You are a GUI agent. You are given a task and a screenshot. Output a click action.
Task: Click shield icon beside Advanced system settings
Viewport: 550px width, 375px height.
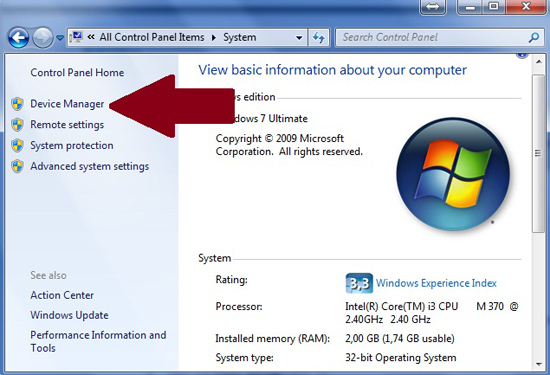point(17,166)
